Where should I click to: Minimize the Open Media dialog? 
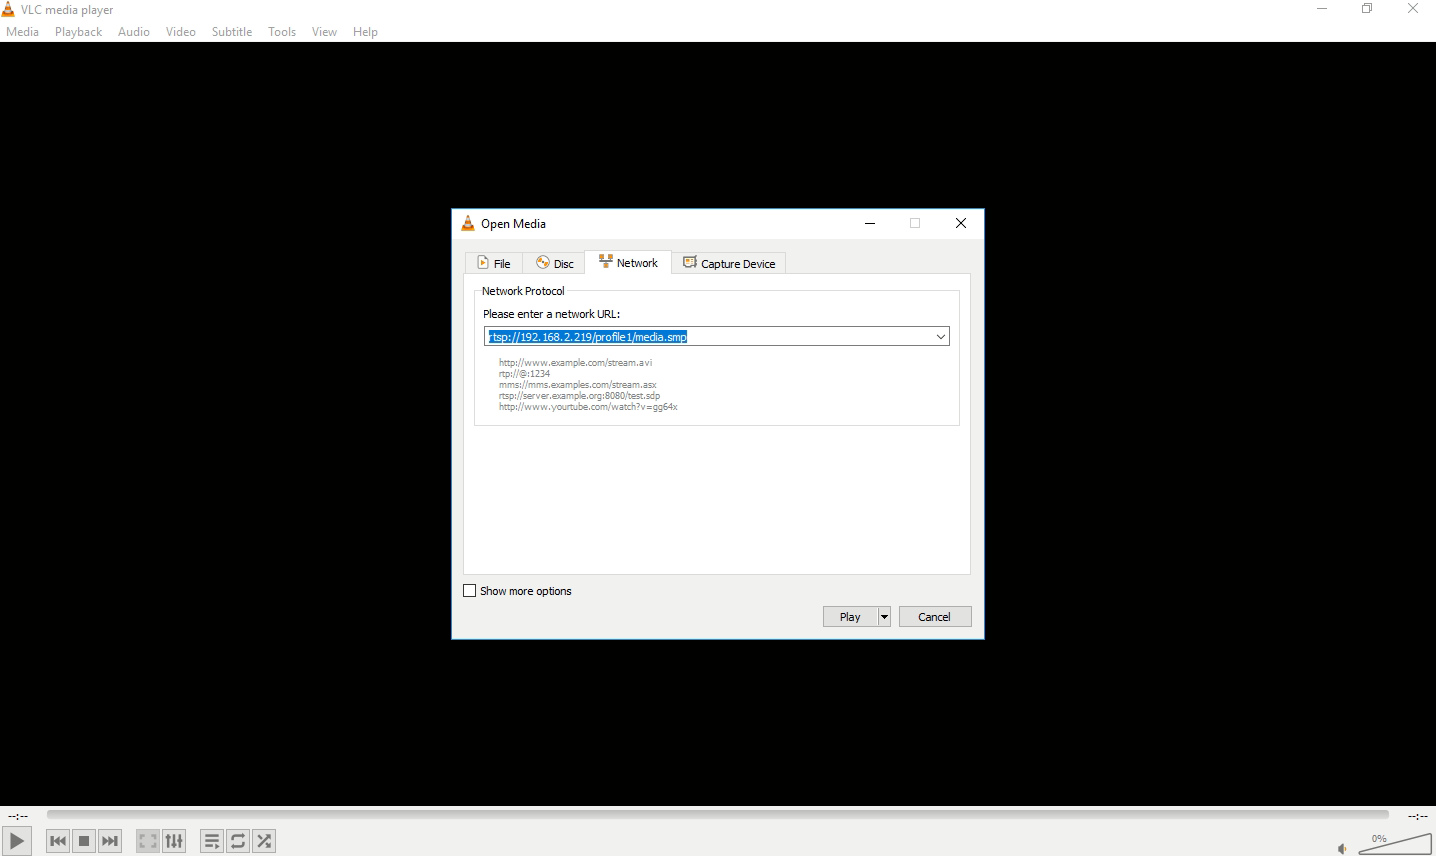[870, 223]
